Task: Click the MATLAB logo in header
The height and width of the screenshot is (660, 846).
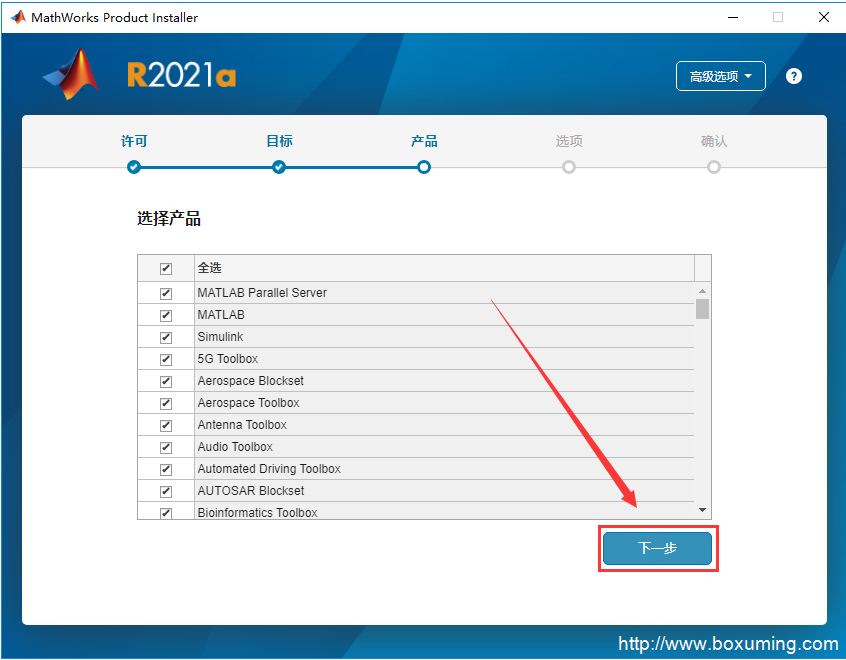Action: point(71,75)
